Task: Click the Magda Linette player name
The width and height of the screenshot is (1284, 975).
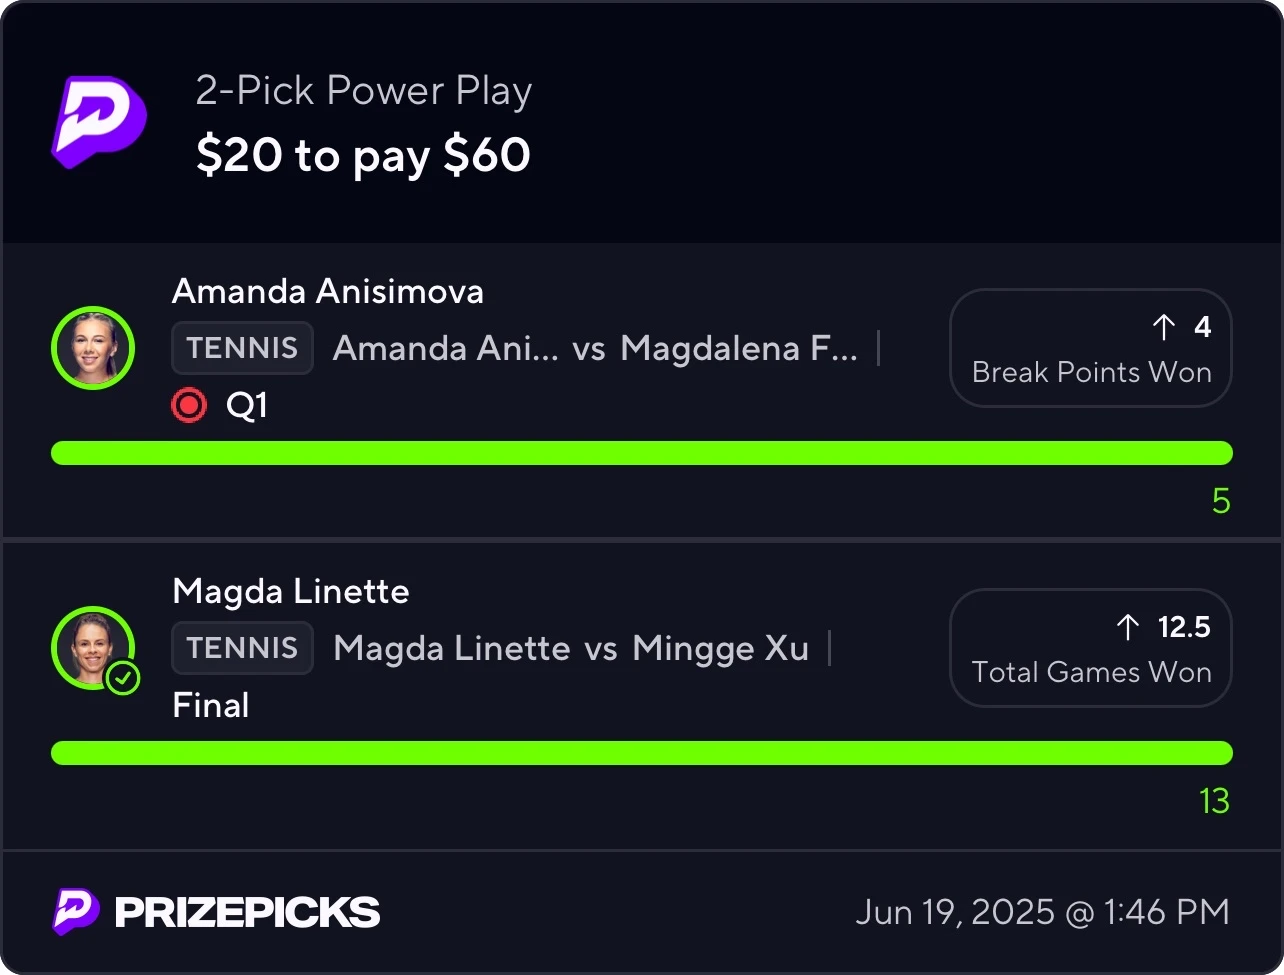Action: tap(291, 592)
